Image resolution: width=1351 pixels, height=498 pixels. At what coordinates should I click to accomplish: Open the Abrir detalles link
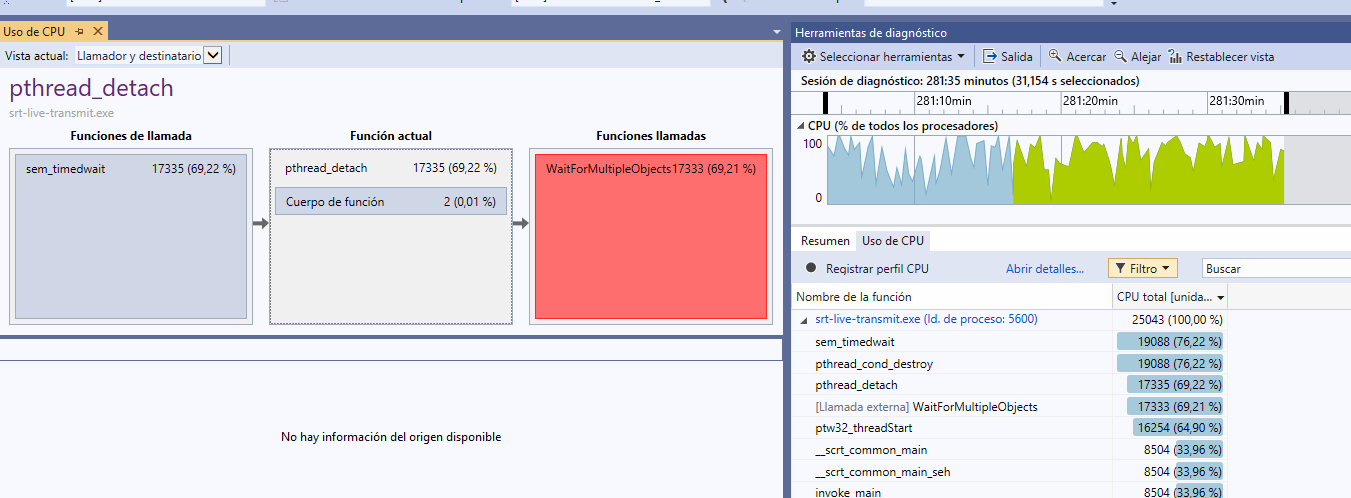click(1045, 269)
